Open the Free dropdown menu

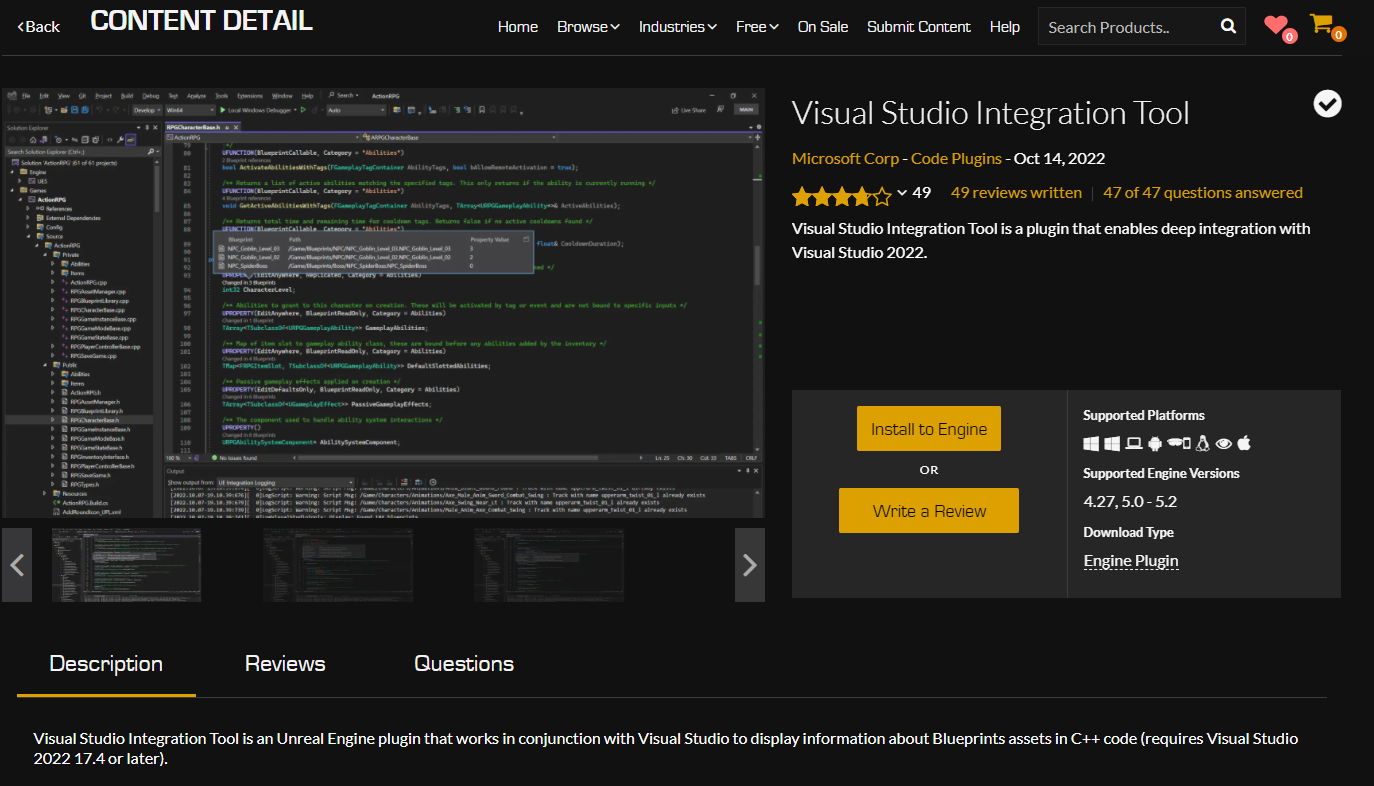coord(757,27)
